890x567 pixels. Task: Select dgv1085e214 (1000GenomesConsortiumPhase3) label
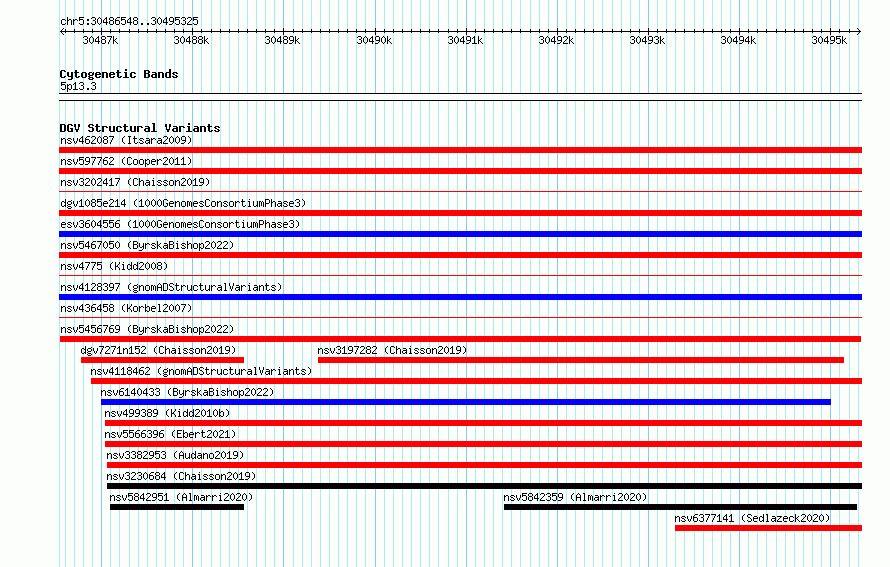click(x=183, y=203)
